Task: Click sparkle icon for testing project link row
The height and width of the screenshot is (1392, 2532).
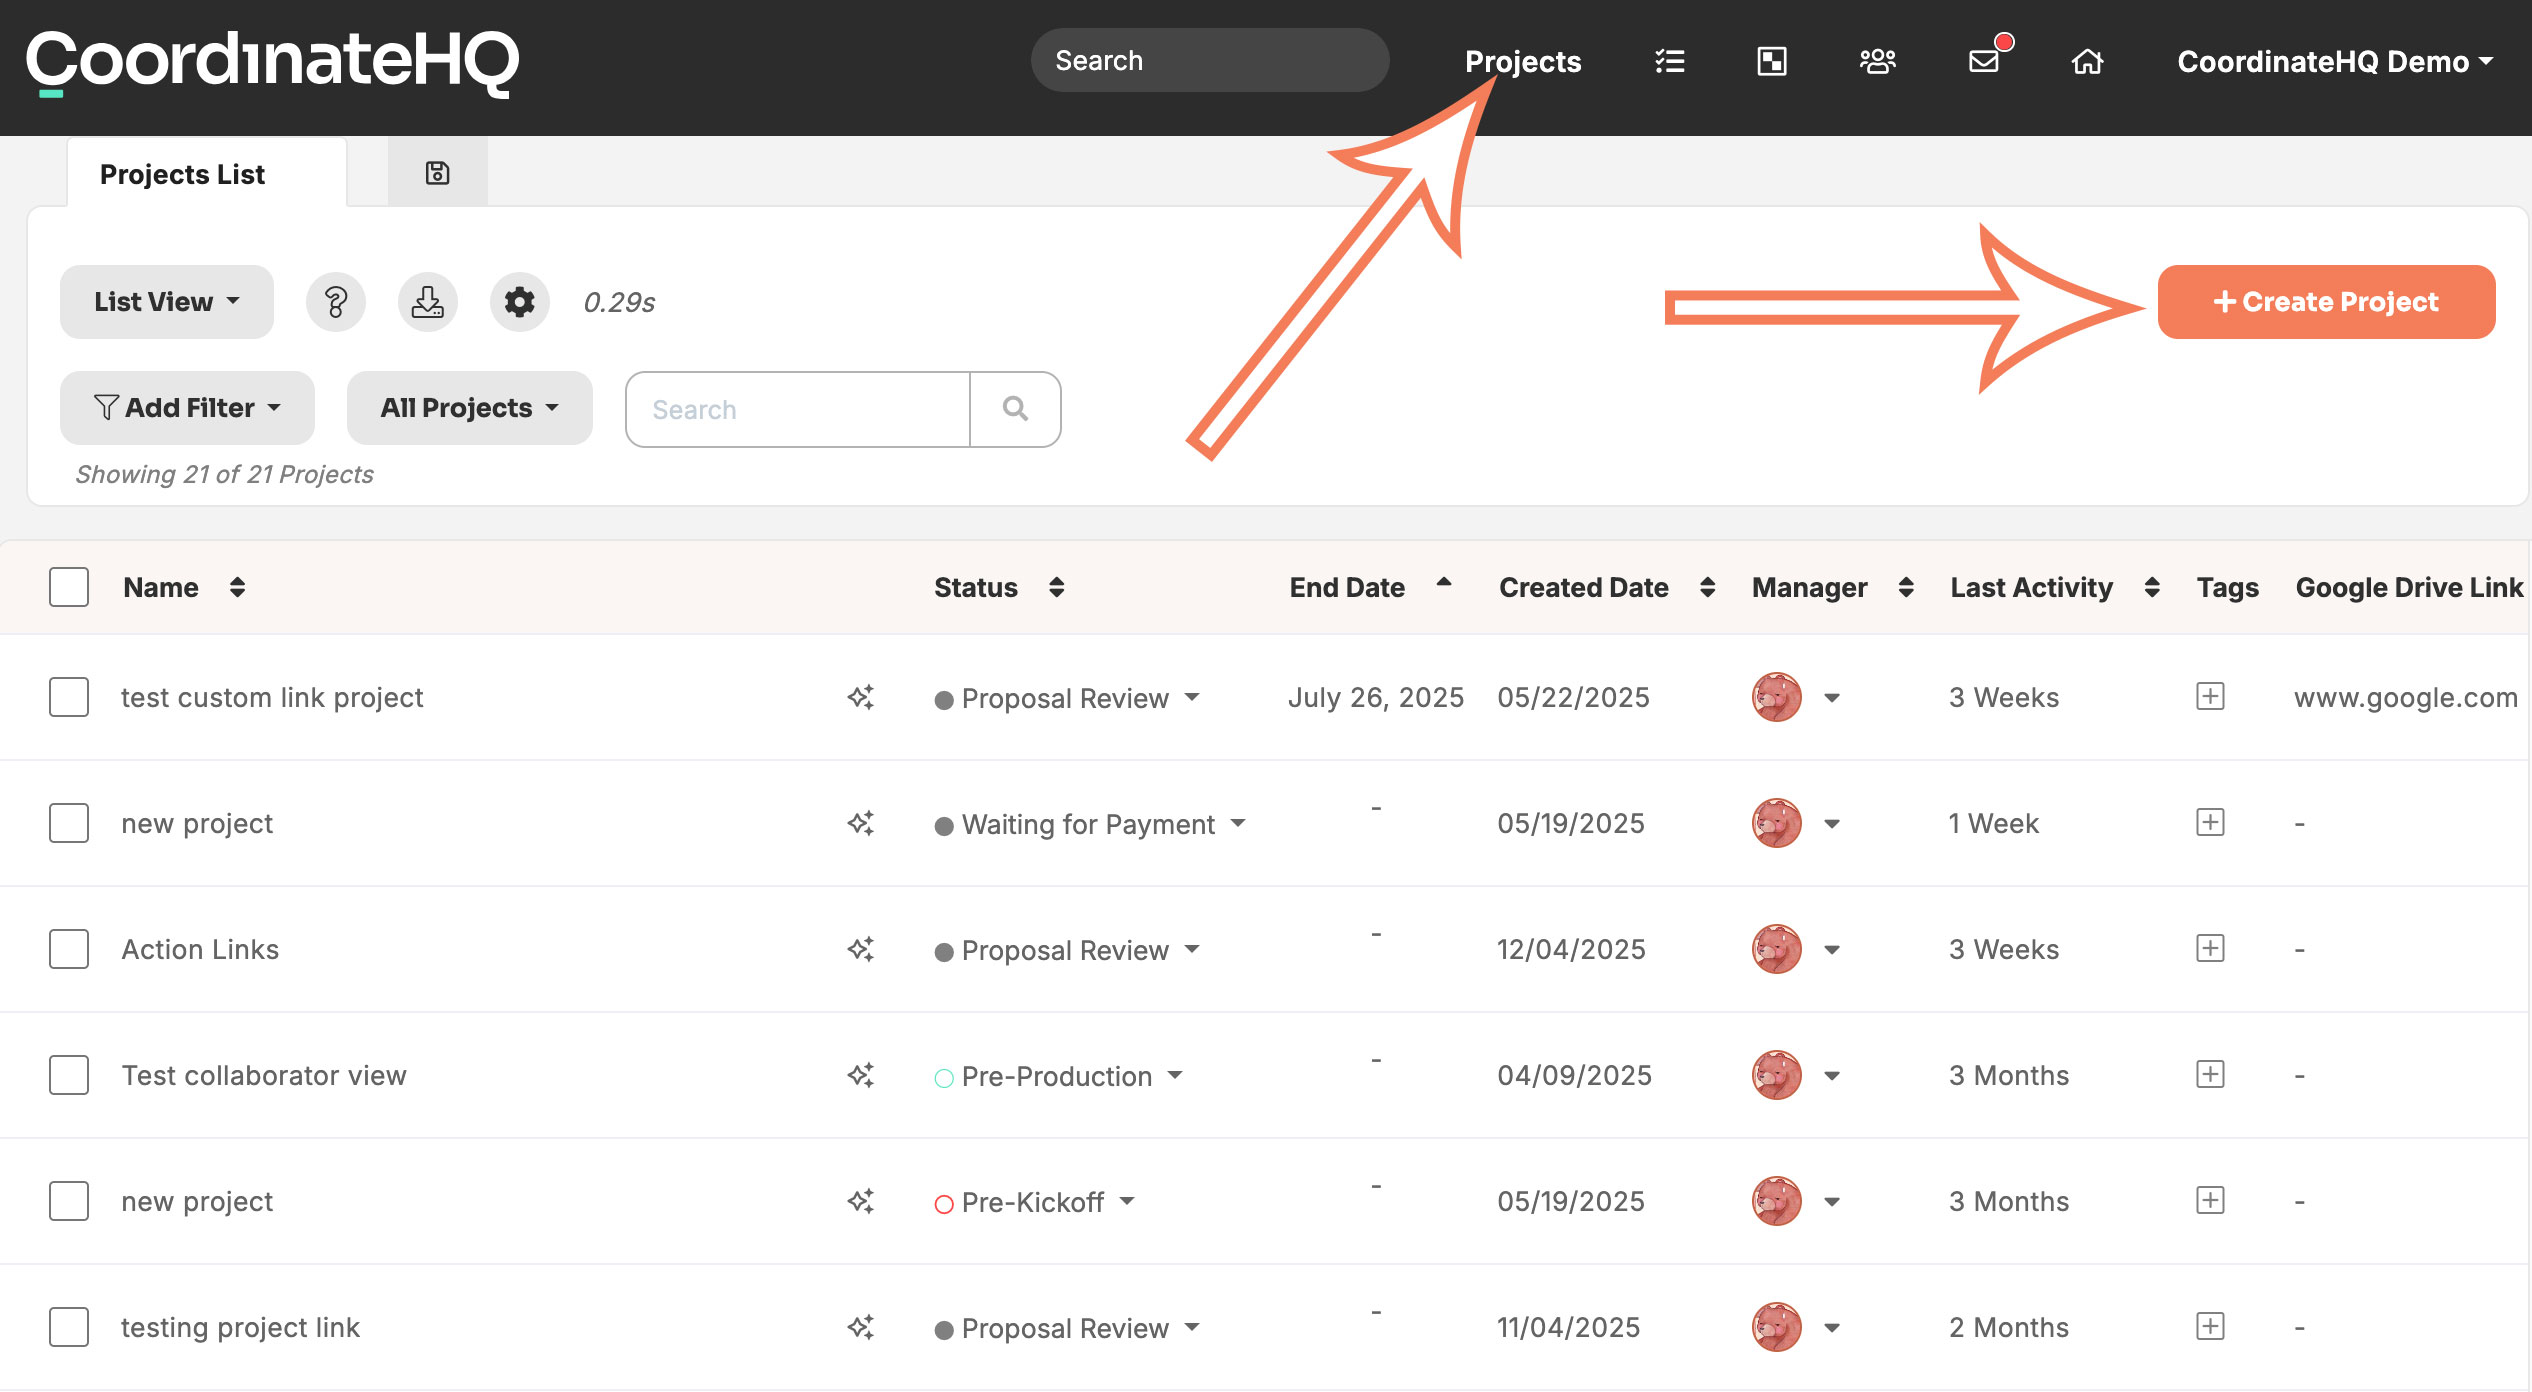Action: pyautogui.click(x=861, y=1327)
